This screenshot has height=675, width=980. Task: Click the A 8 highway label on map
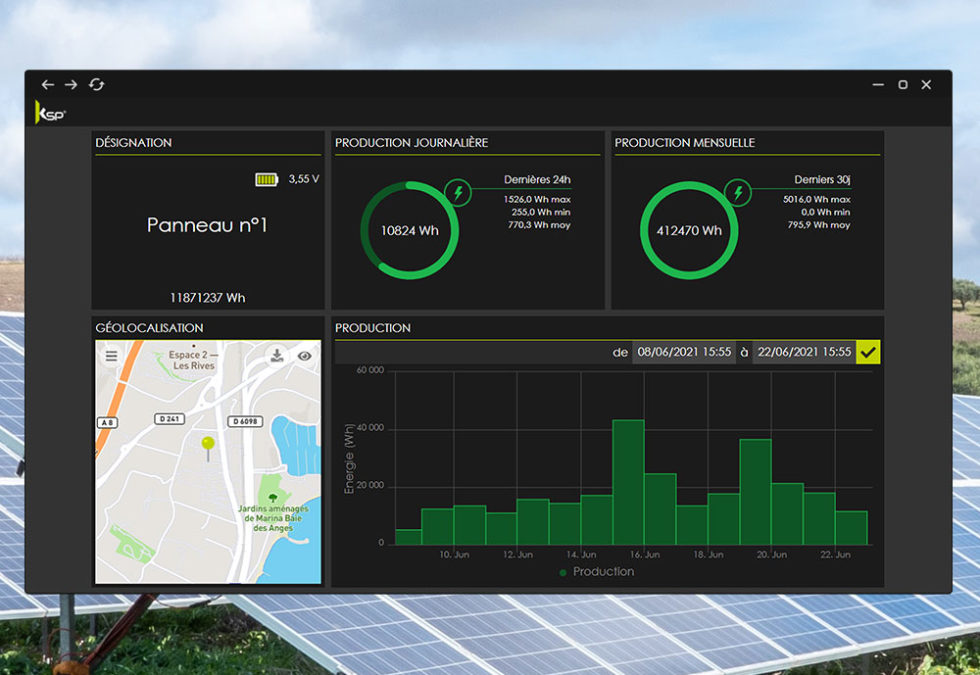pos(107,422)
